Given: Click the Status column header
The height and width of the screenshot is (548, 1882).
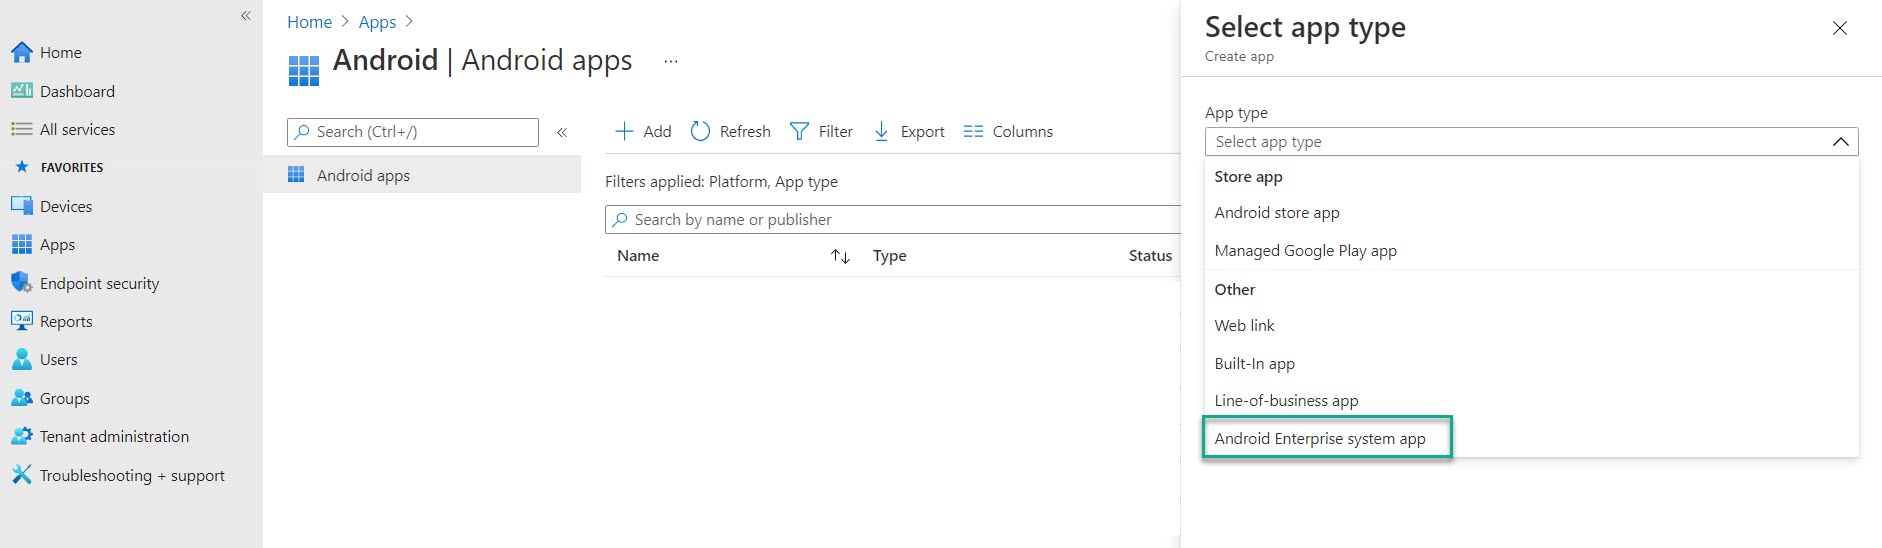Looking at the screenshot, I should click(1150, 256).
